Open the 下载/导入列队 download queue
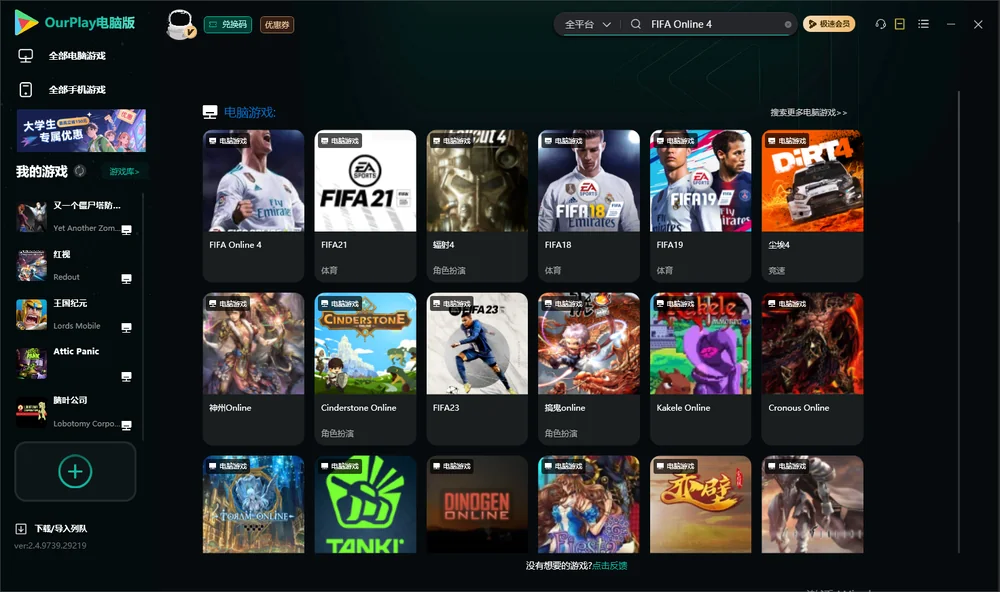The width and height of the screenshot is (1000, 592). coord(61,529)
